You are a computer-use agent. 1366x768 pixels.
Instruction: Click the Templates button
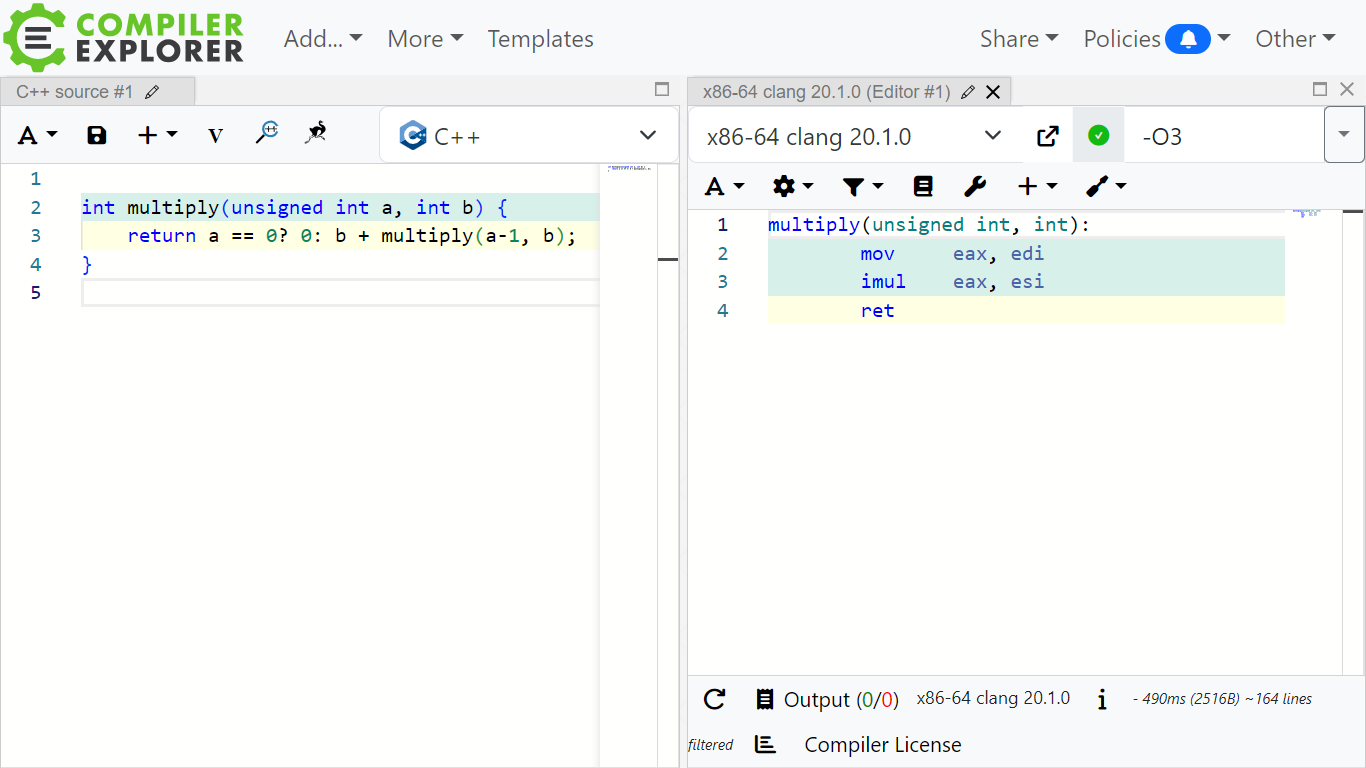click(540, 39)
